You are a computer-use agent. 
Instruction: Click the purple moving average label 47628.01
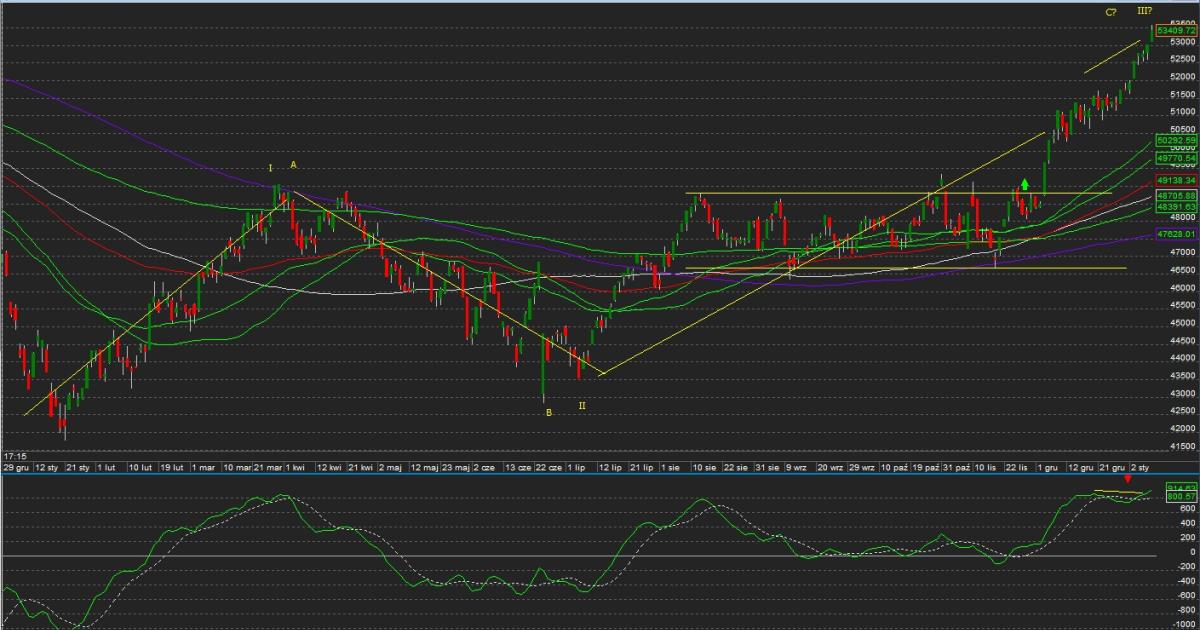1176,233
